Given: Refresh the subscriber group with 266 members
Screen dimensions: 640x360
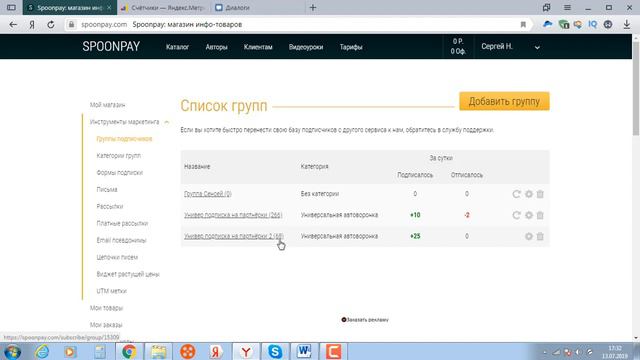Looking at the screenshot, I should [516, 215].
